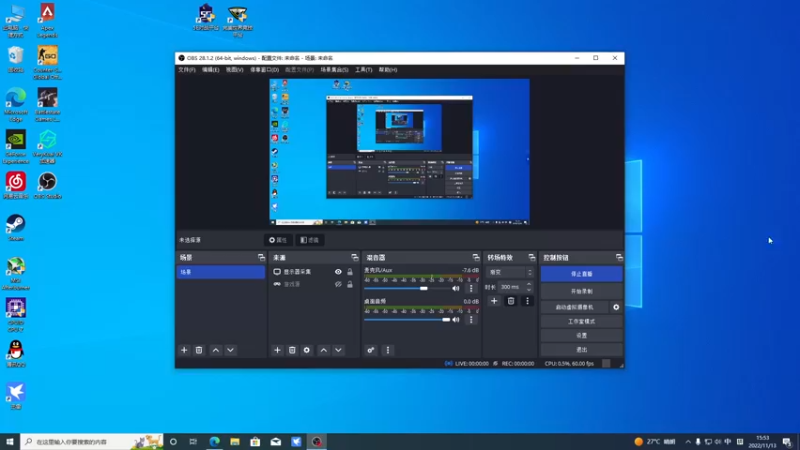Viewport: 800px width, 450px height.
Task: Show the game source via crossed eye
Action: click(x=338, y=284)
